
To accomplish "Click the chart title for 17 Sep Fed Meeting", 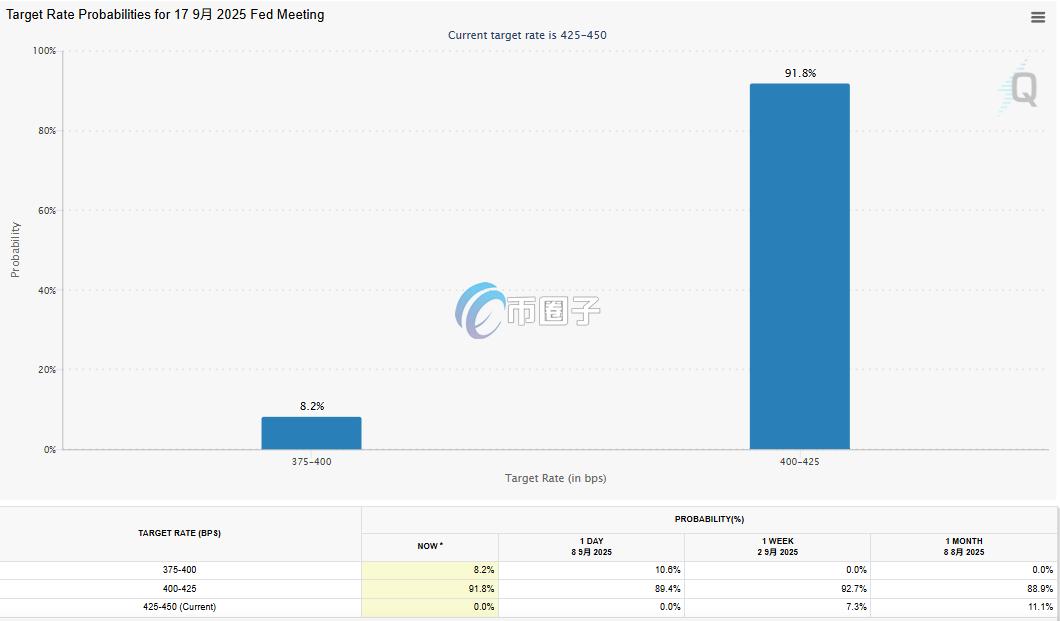I will [166, 15].
